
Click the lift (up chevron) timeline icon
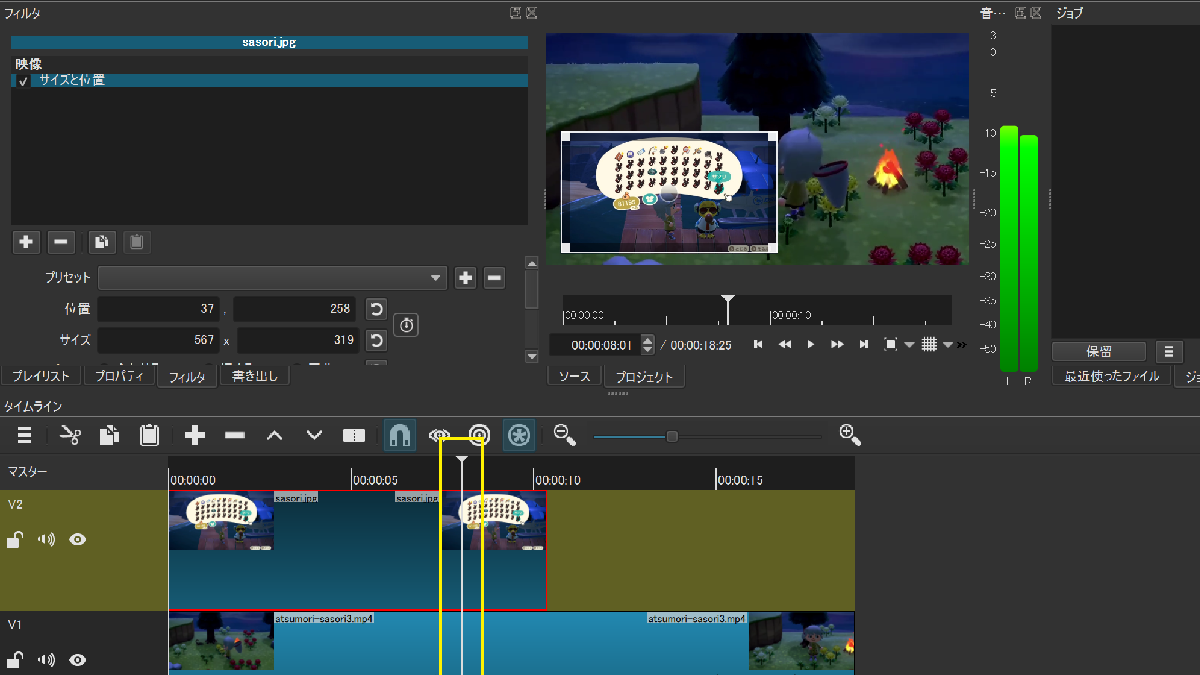coord(275,435)
